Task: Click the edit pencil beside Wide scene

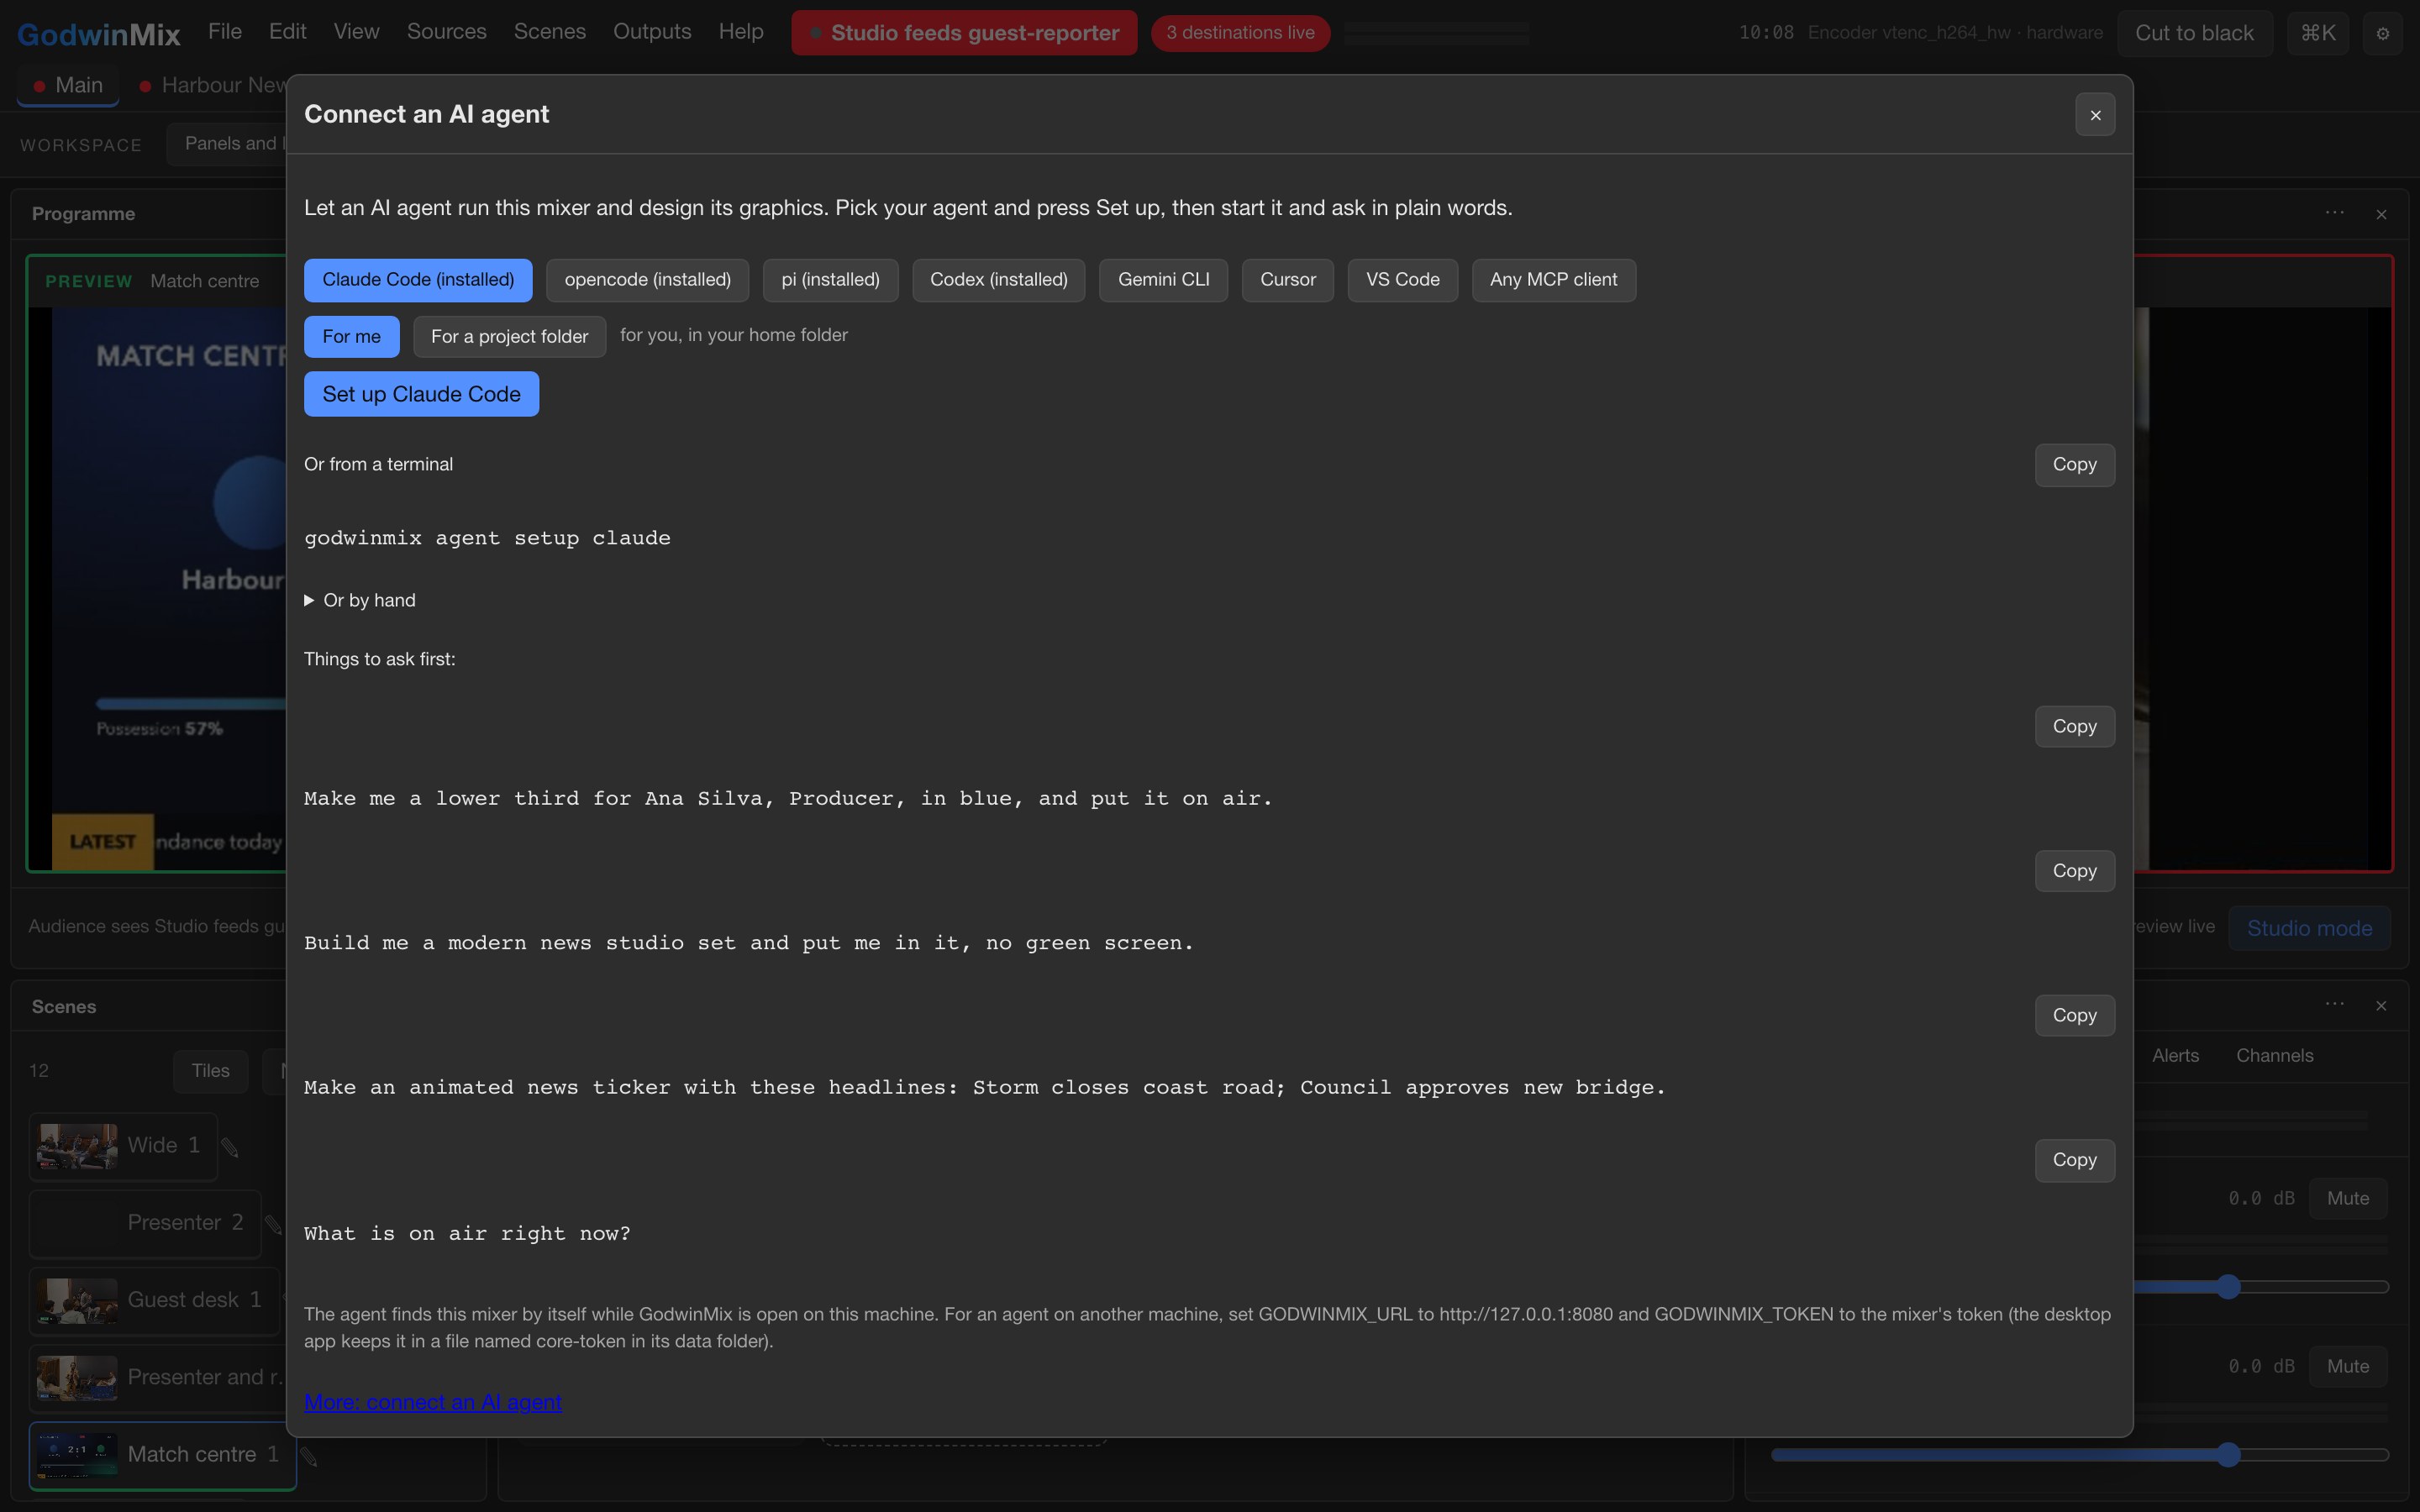Action: click(x=230, y=1147)
